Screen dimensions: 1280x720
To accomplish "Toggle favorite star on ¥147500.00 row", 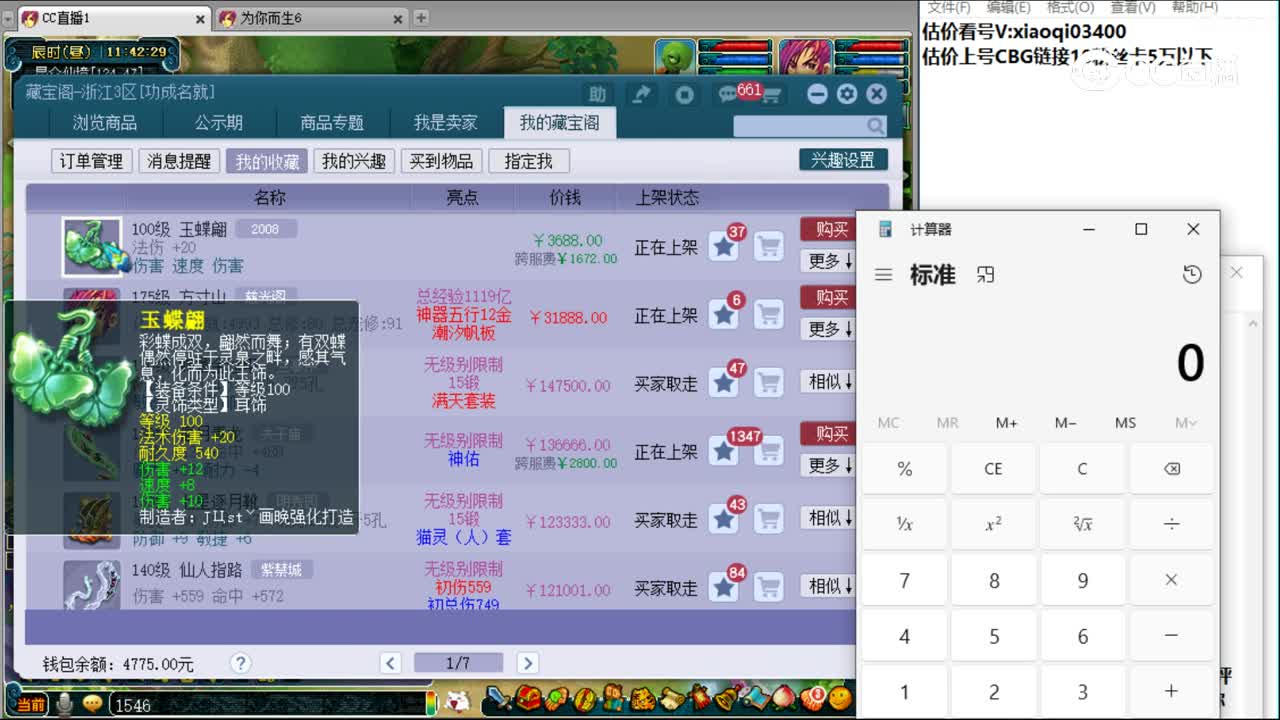I will click(724, 383).
